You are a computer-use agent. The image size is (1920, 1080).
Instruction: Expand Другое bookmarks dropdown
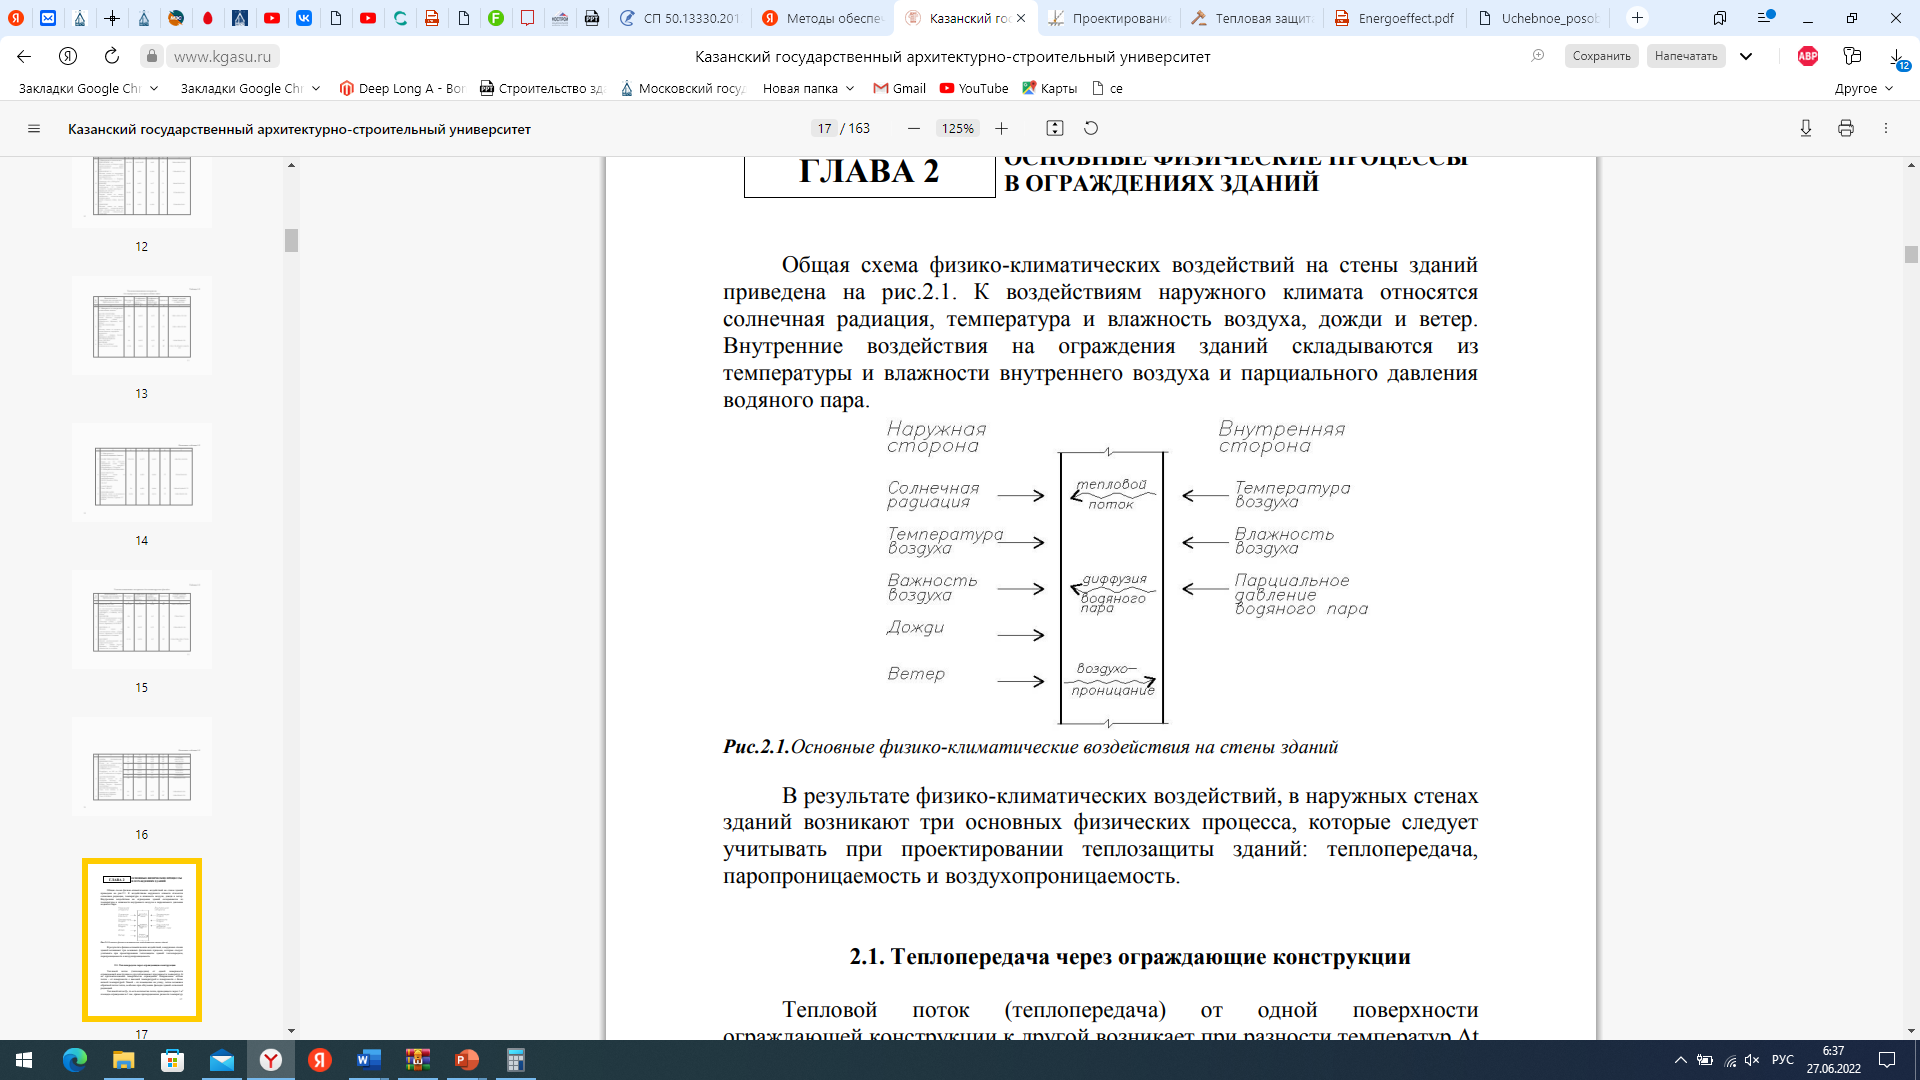click(1864, 88)
